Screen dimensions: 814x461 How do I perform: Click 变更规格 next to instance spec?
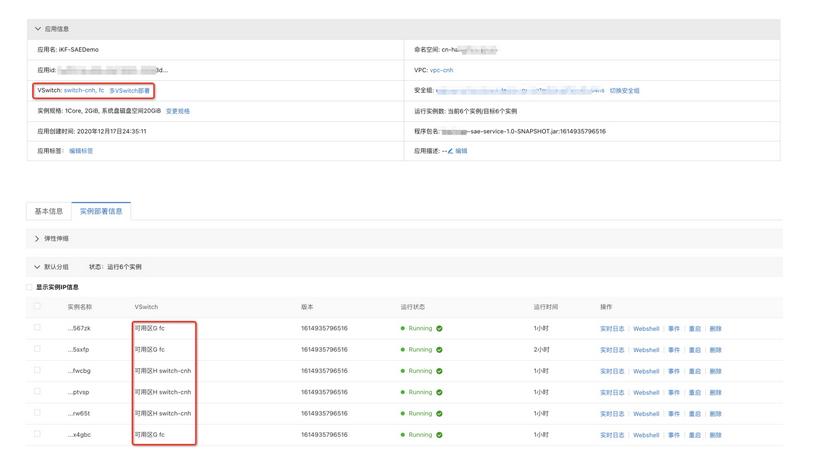pos(178,111)
